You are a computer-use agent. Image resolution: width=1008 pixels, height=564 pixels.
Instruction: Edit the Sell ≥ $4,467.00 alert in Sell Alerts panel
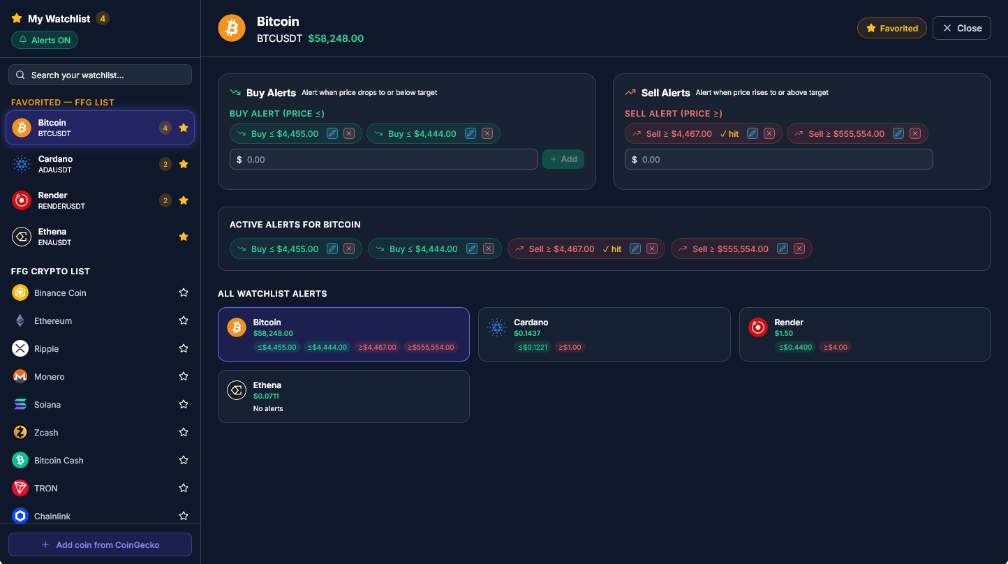pos(752,134)
